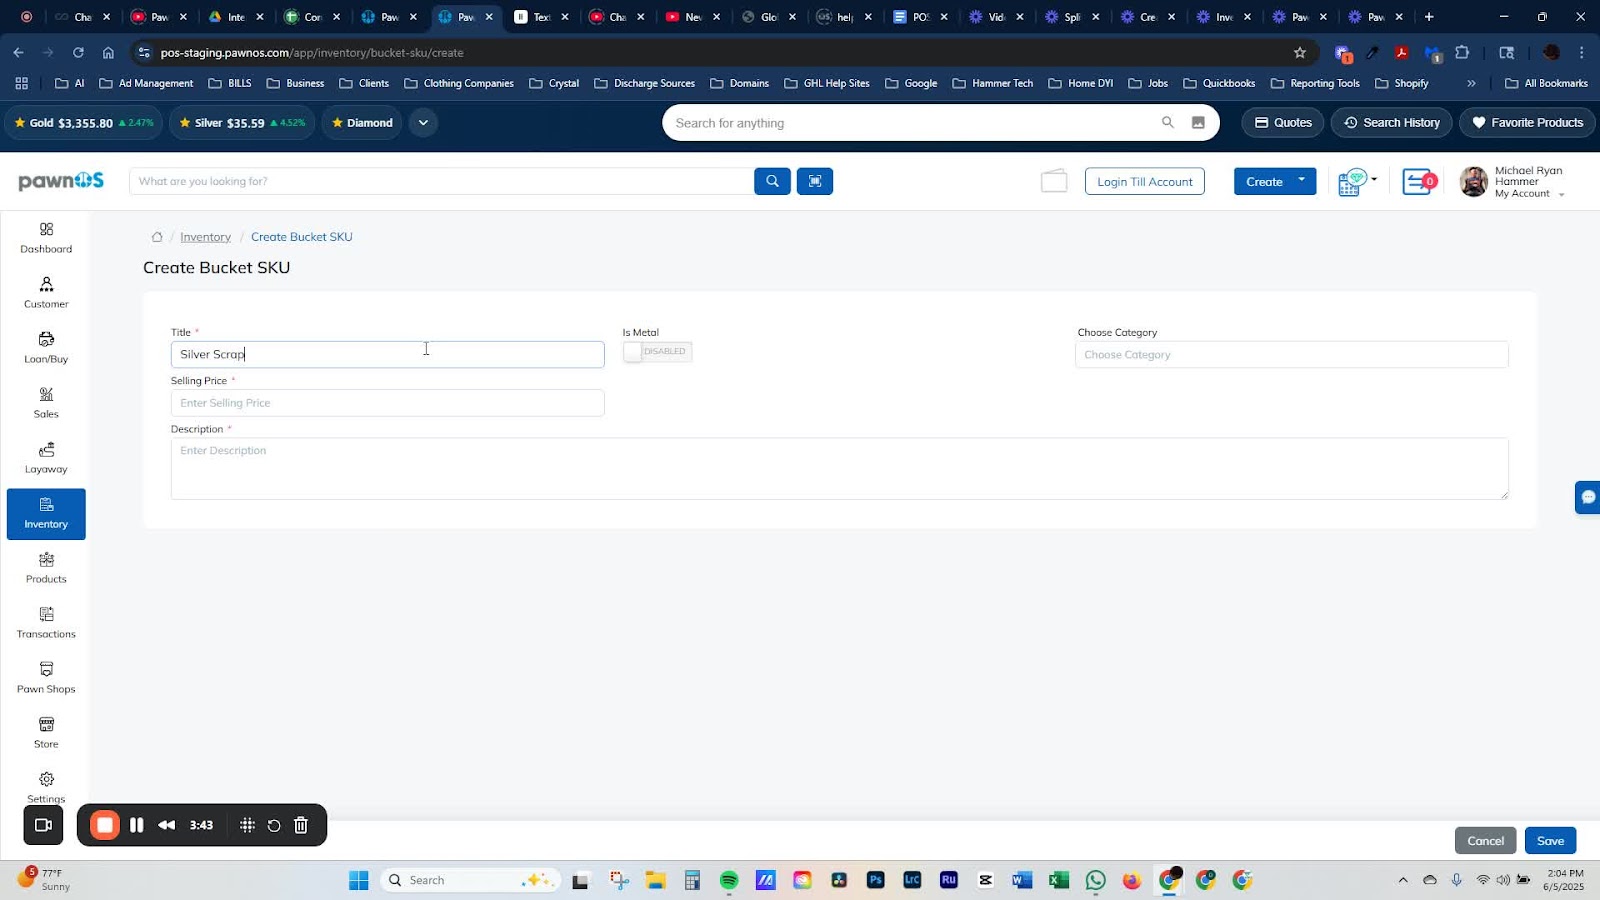Open Spotify from the taskbar
This screenshot has width=1600, height=900.
(729, 880)
